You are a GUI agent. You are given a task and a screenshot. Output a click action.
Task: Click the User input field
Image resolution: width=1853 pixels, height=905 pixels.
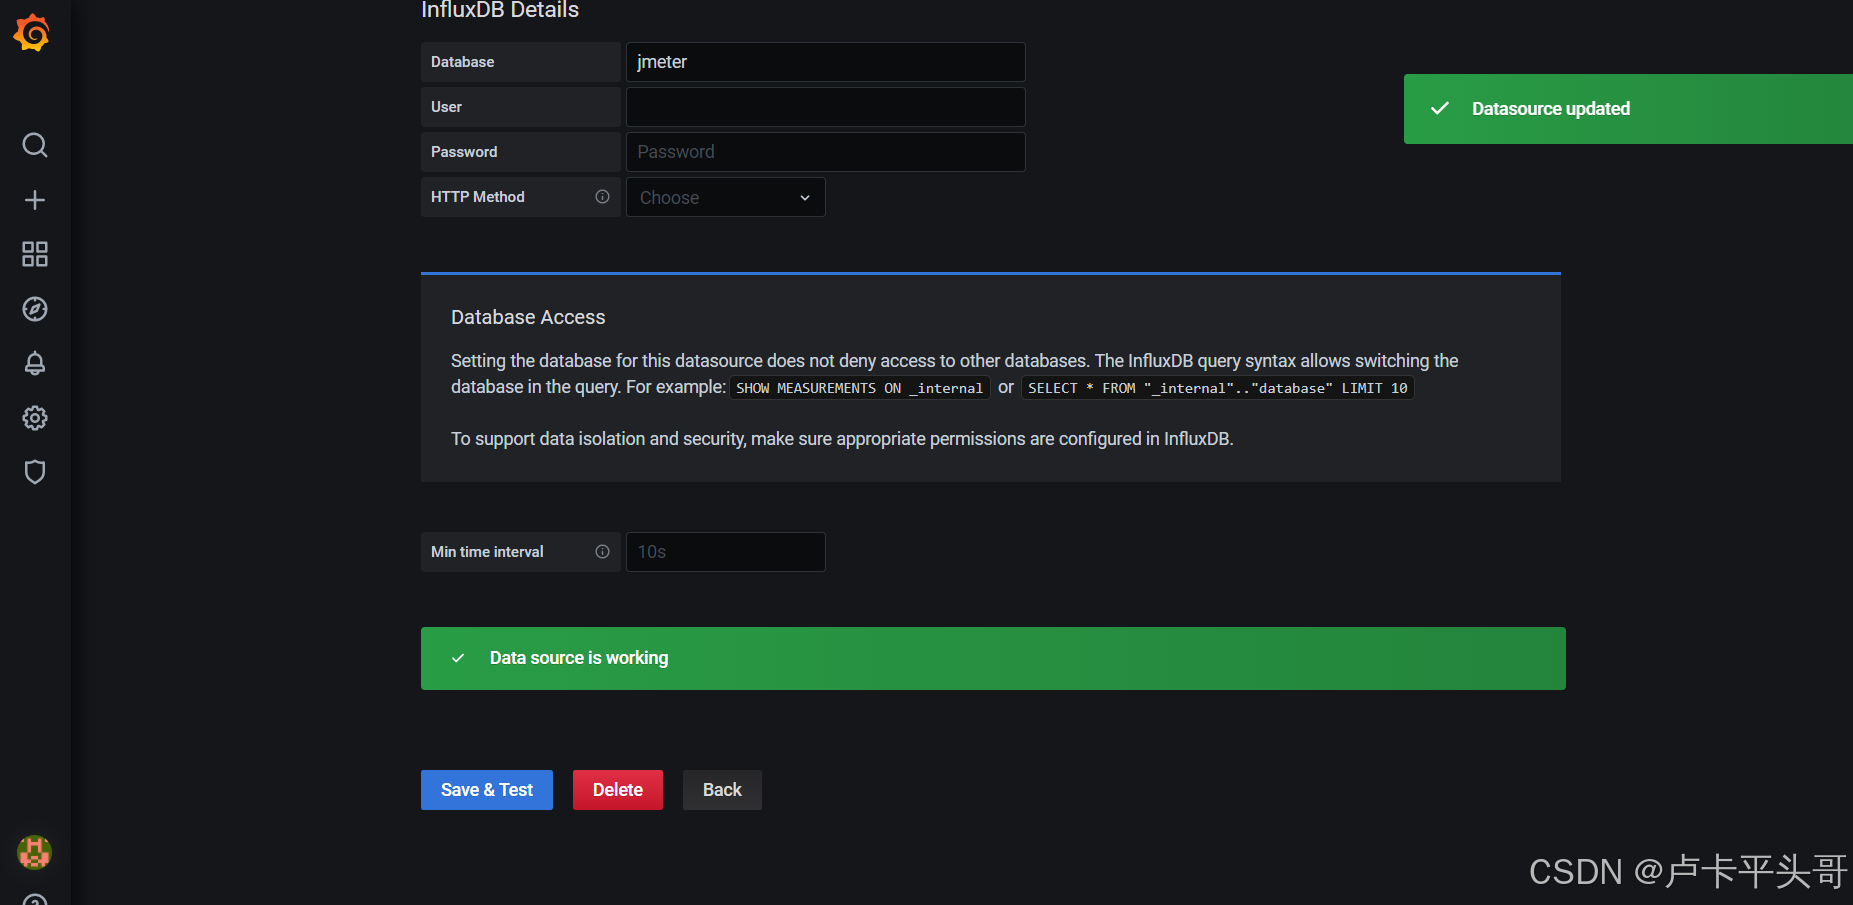coord(826,107)
